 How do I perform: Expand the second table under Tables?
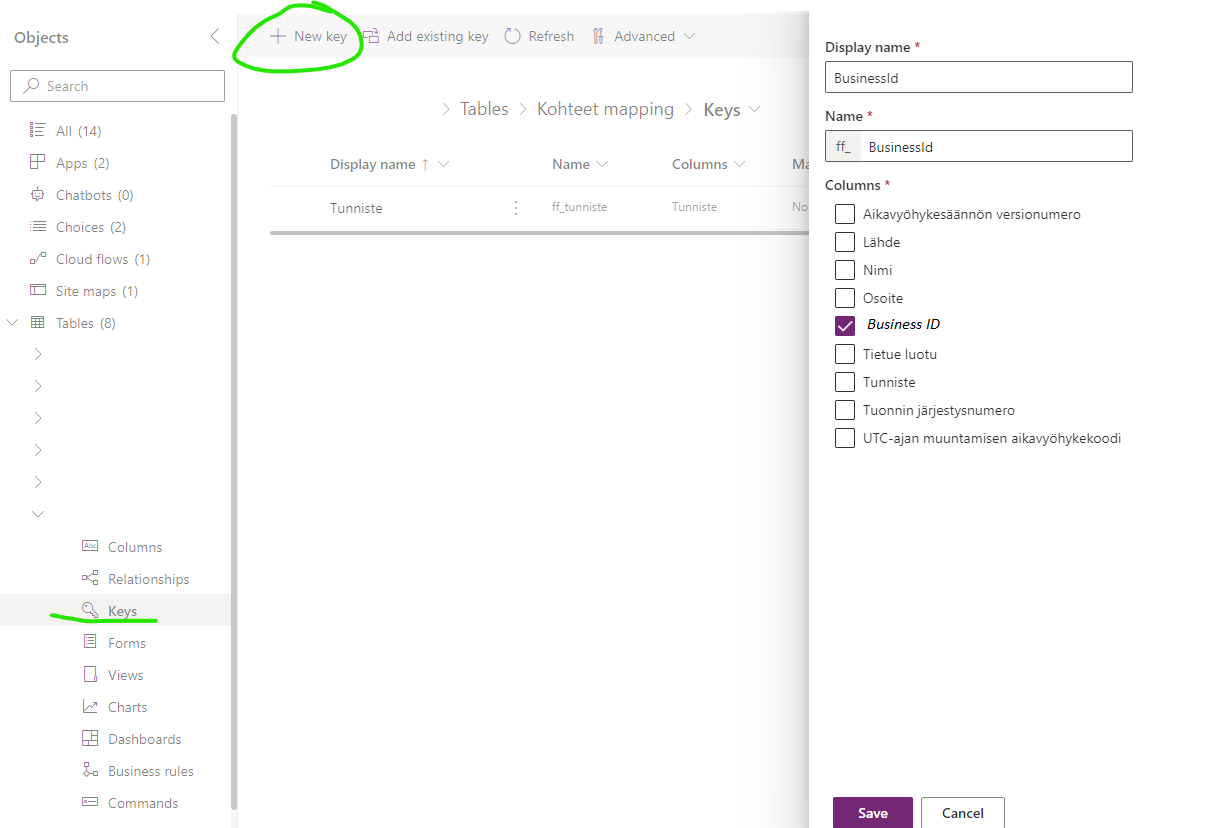[x=38, y=386]
